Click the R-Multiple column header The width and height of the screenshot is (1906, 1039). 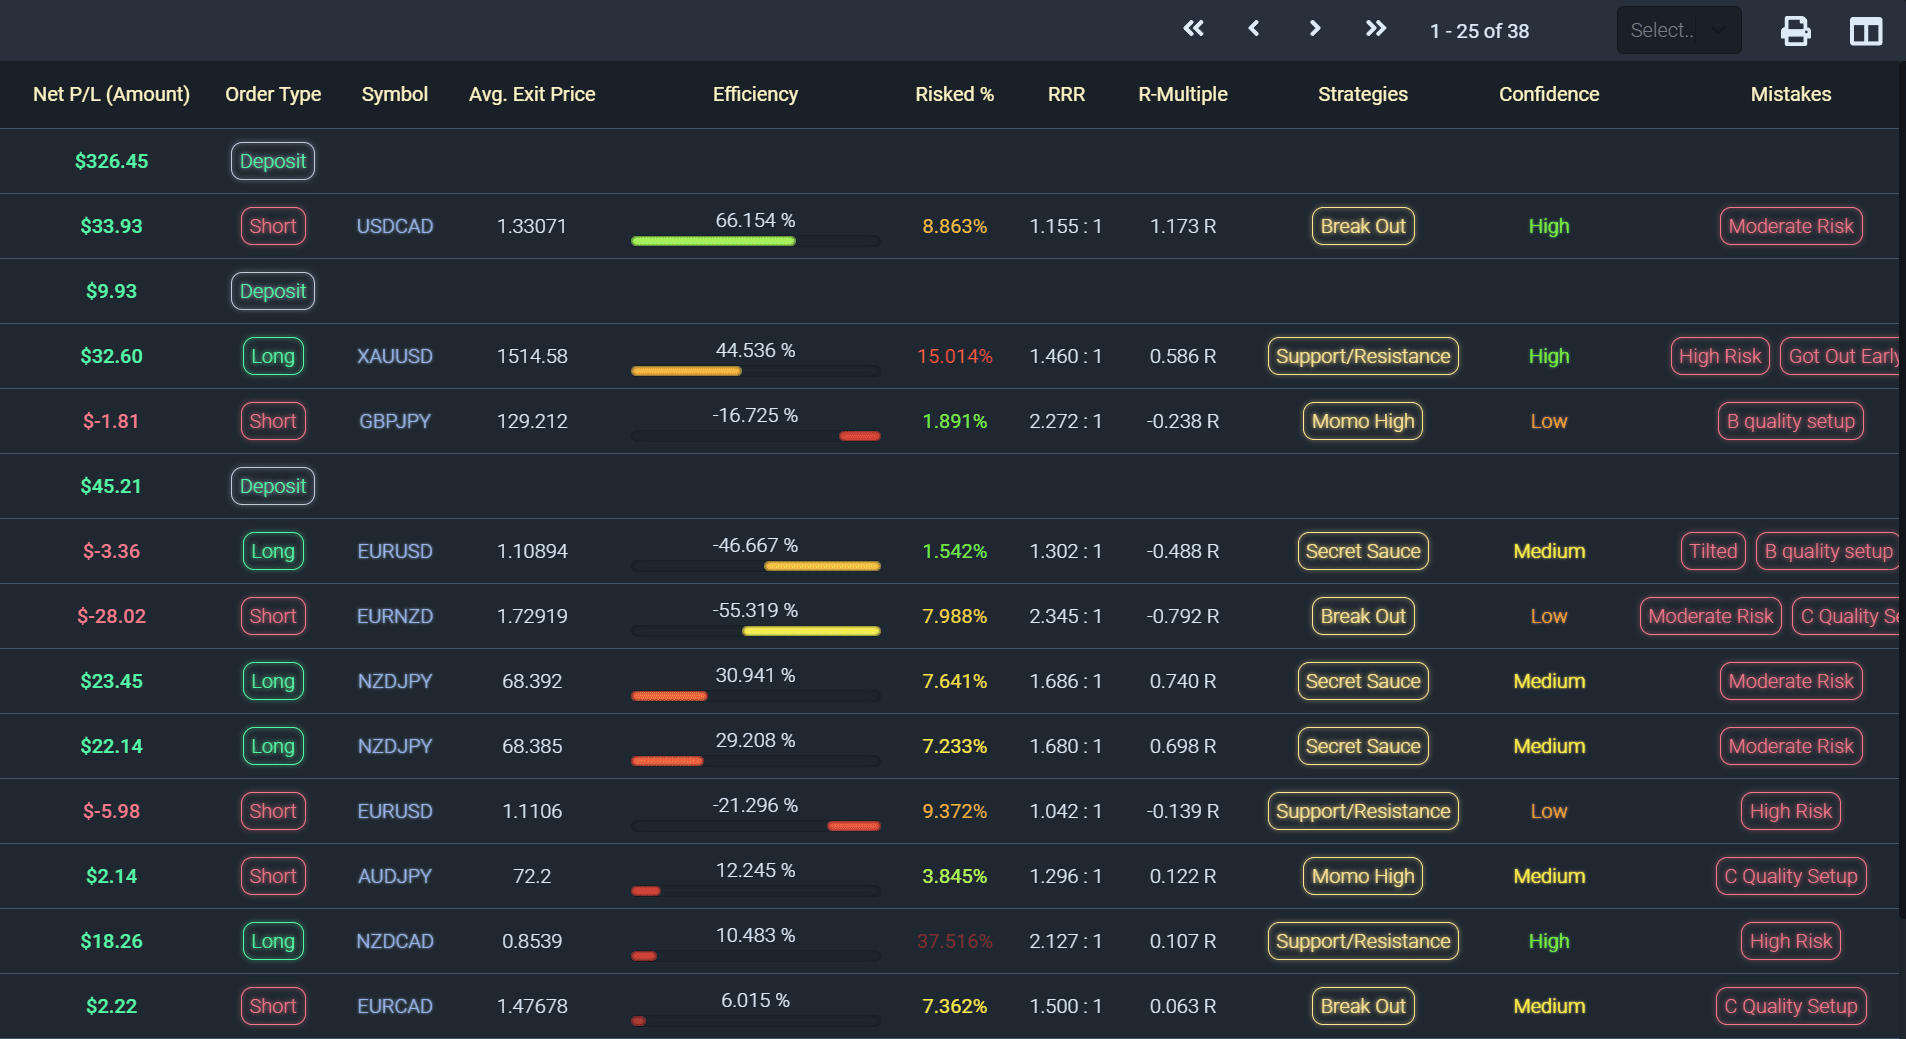click(x=1182, y=94)
